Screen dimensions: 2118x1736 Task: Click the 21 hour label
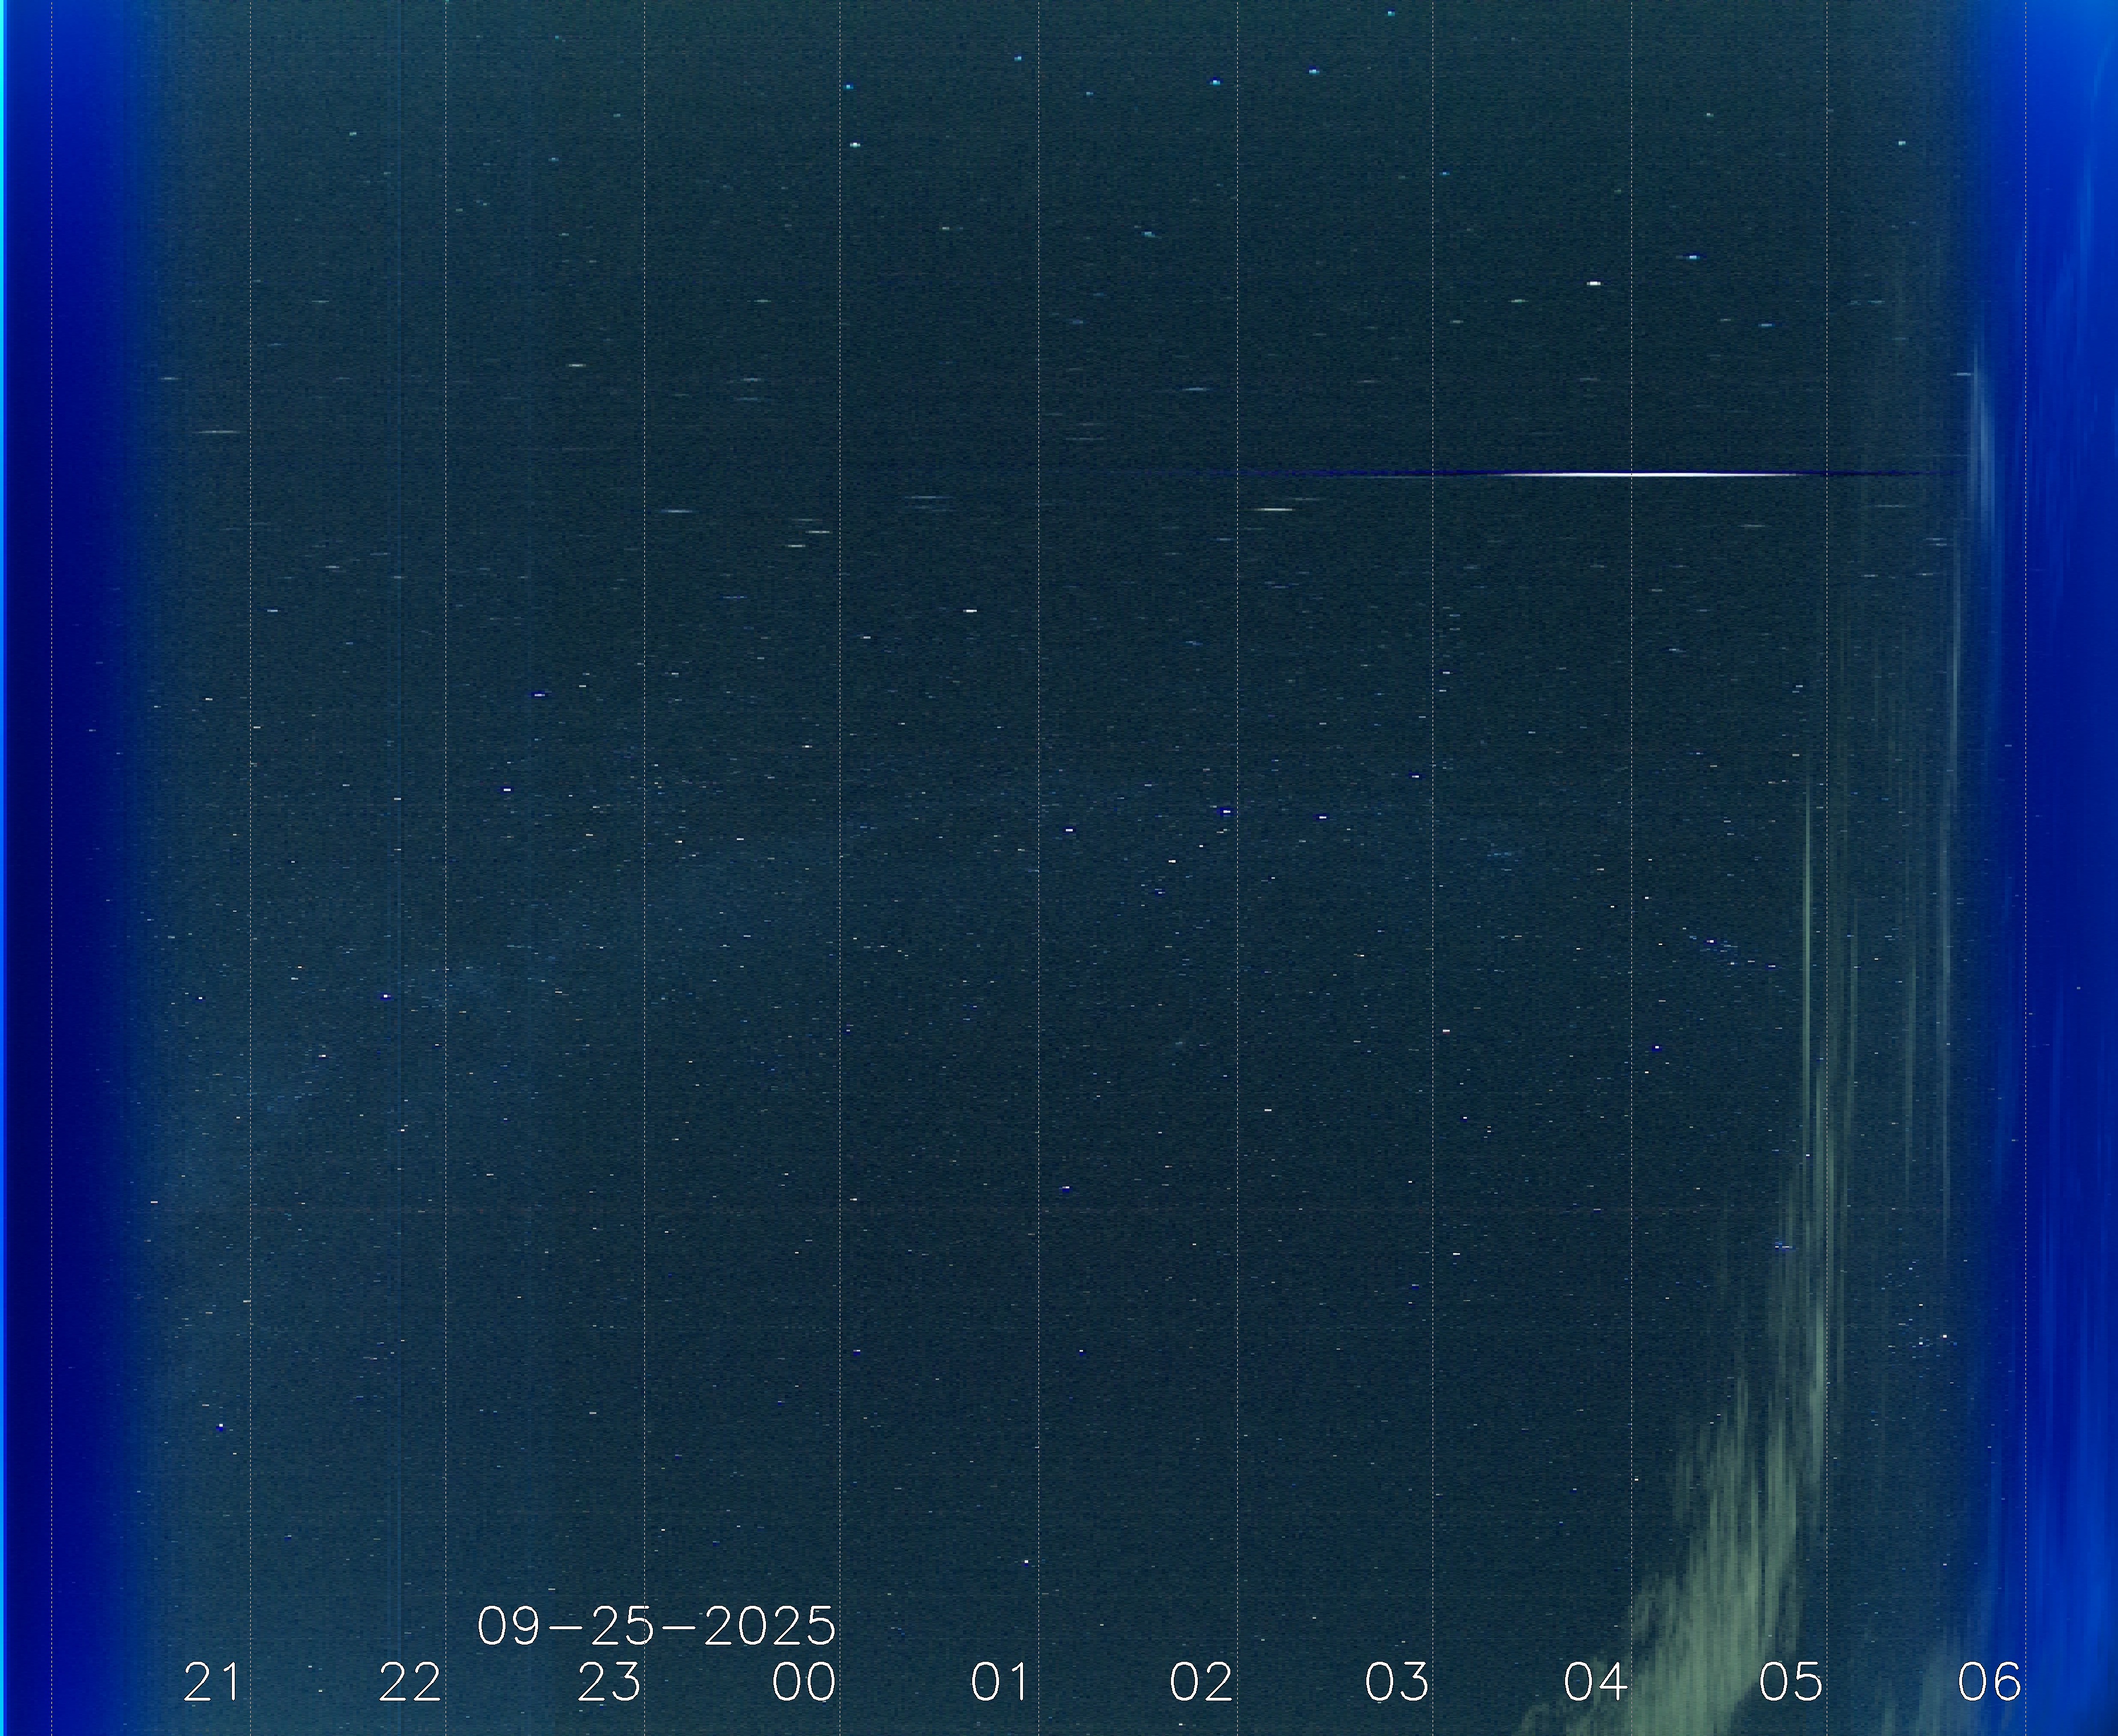coord(212,1683)
